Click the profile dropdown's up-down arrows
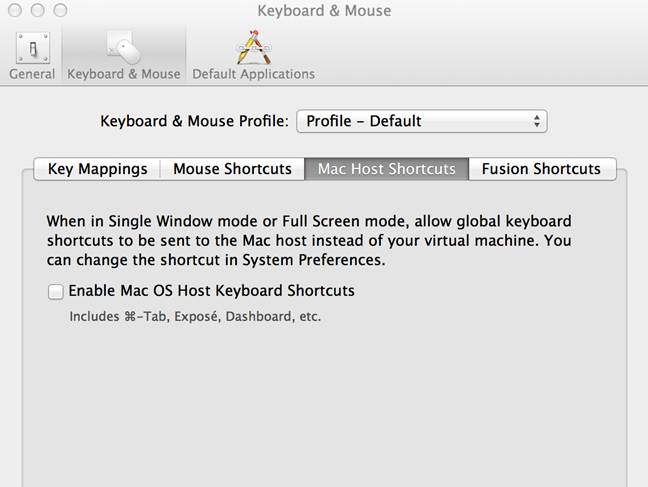The image size is (648, 487). 537,122
